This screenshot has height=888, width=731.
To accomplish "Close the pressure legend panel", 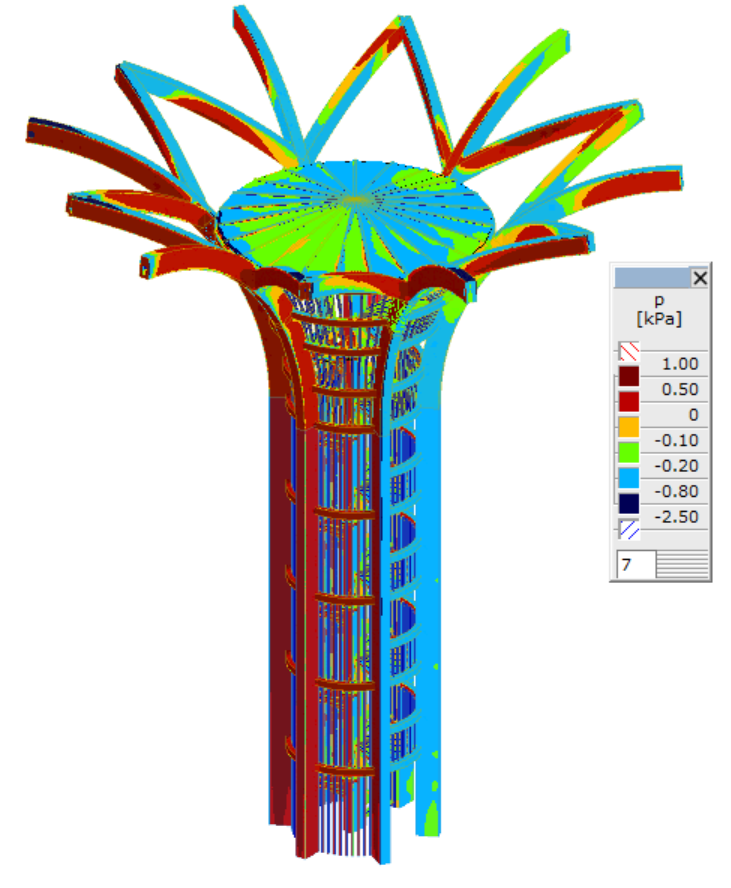I will coord(700,278).
